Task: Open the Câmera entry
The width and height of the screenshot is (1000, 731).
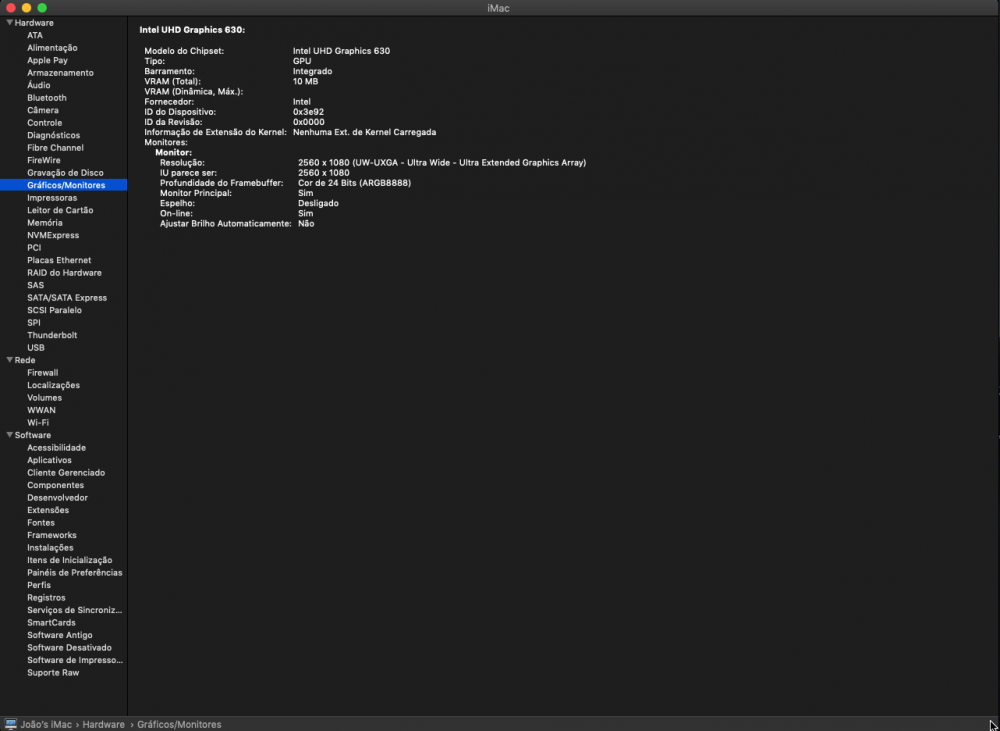Action: click(x=43, y=110)
